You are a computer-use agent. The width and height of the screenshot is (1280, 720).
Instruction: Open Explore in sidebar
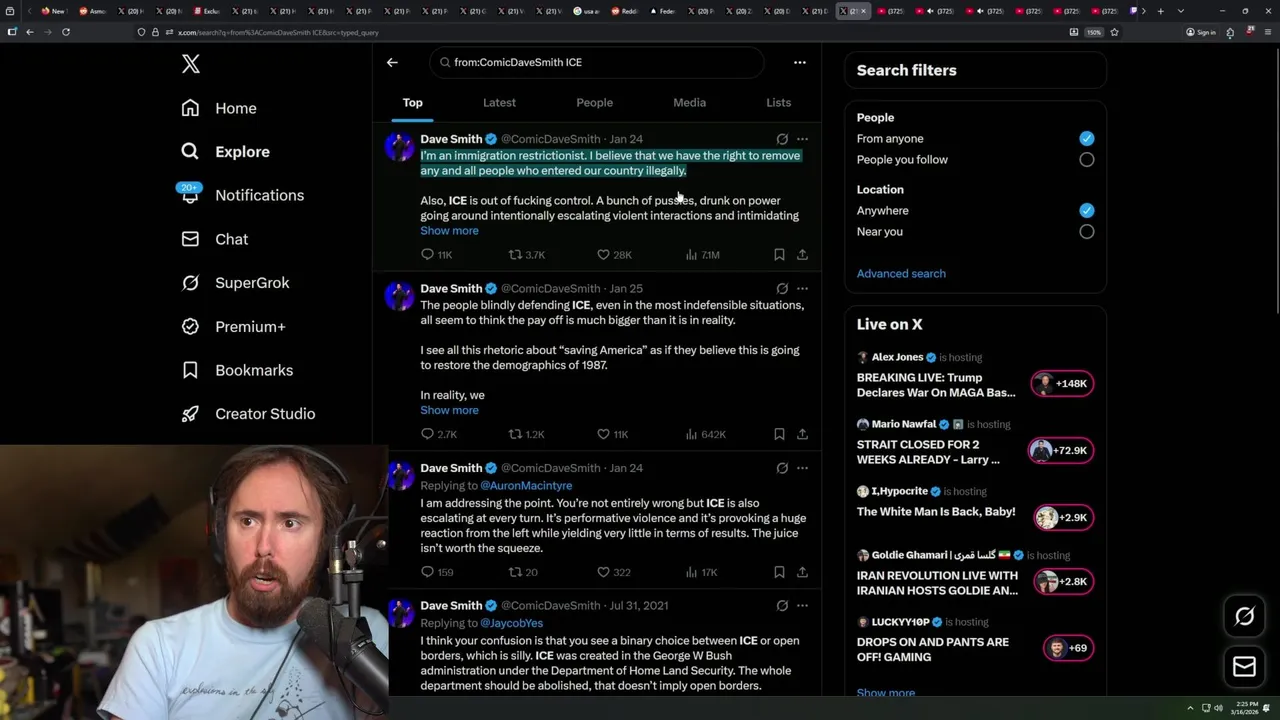pyautogui.click(x=225, y=152)
